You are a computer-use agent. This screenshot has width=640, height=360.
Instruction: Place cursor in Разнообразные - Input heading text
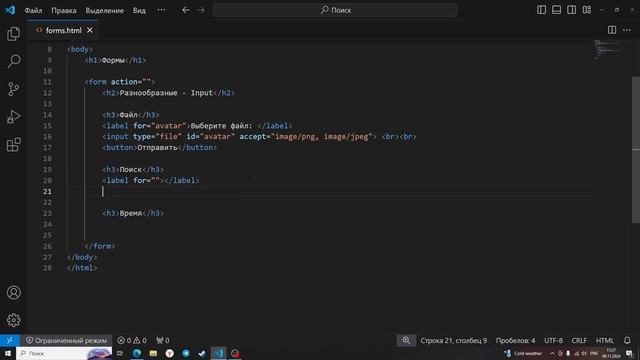click(166, 93)
